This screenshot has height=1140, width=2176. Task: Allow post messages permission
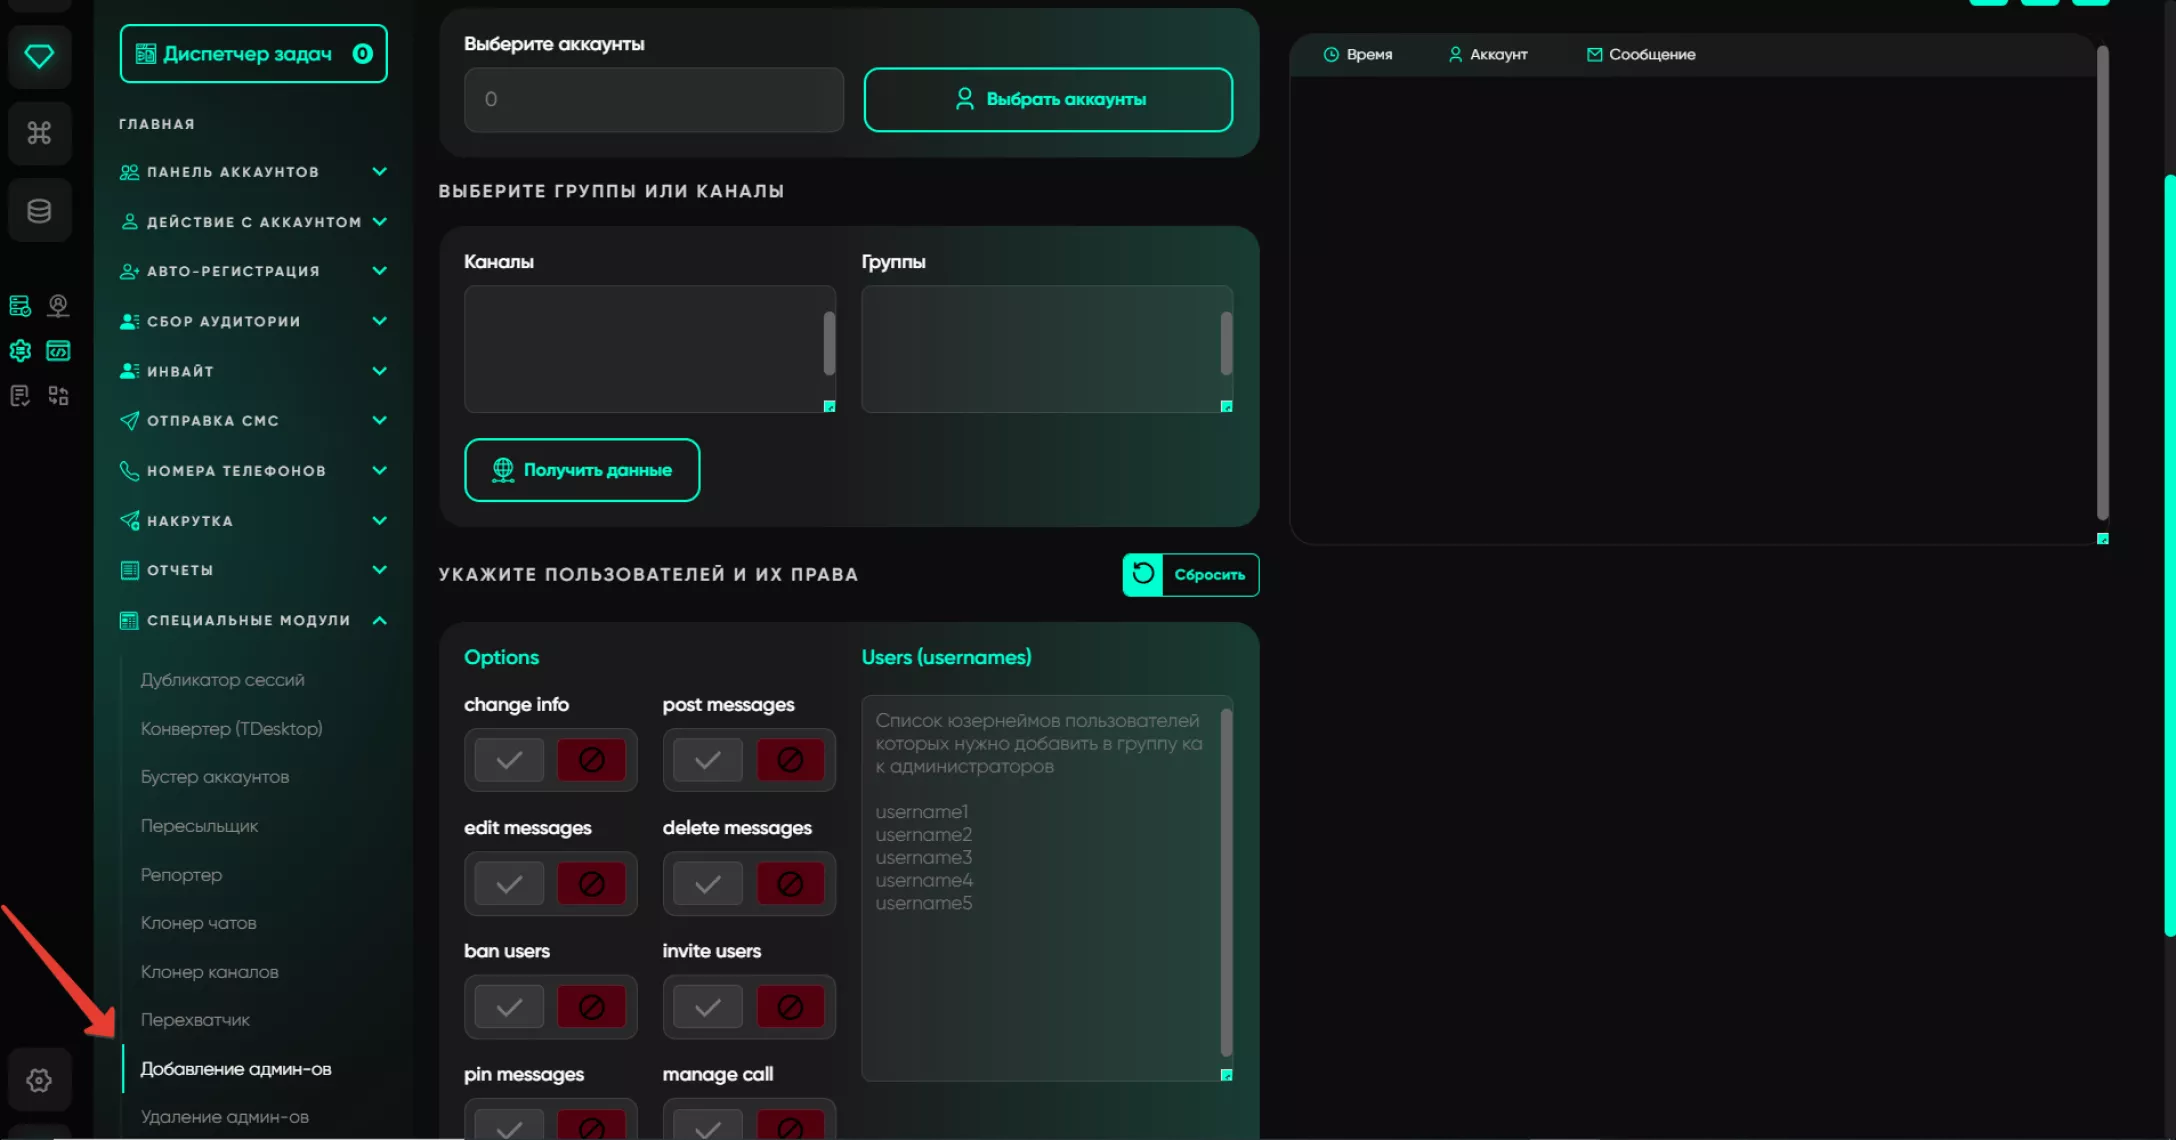coord(708,760)
